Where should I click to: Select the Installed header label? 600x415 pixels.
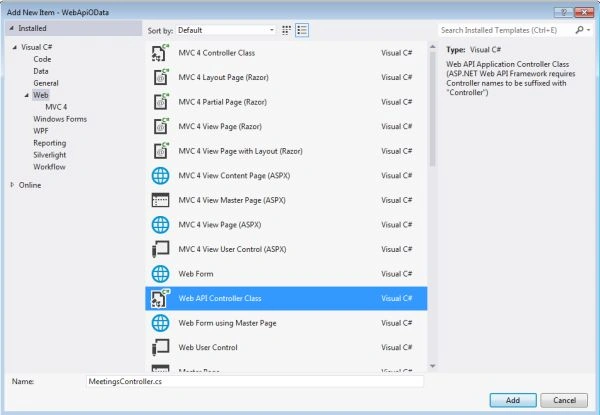pyautogui.click(x=32, y=28)
